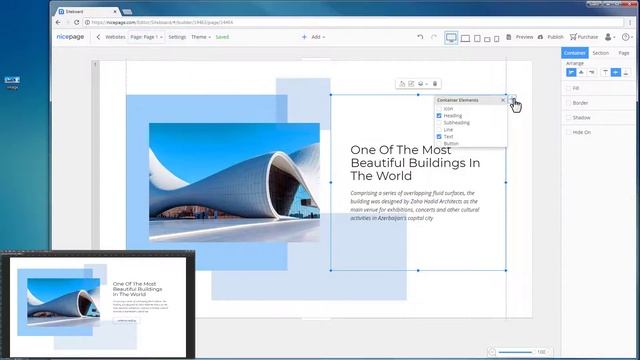Screen dimensions: 640x360
Task: Open the user account dropdown
Action: (x=610, y=37)
